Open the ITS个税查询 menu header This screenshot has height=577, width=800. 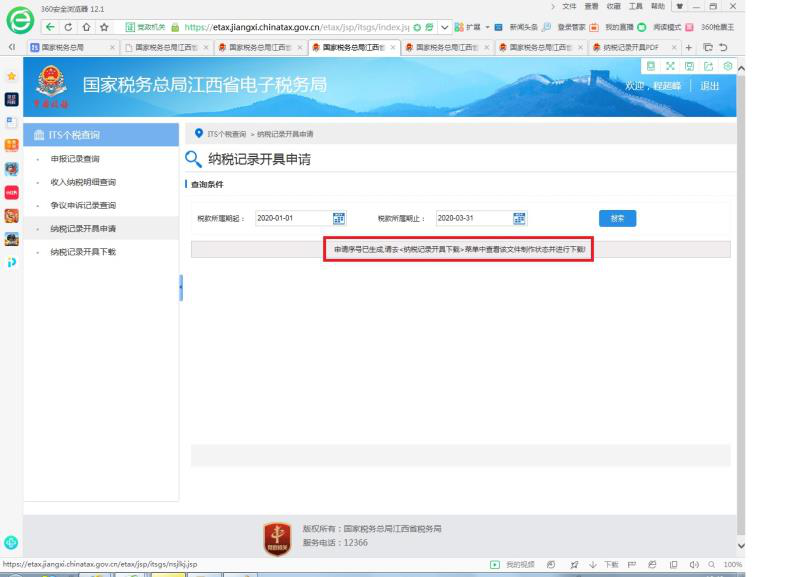[101, 135]
